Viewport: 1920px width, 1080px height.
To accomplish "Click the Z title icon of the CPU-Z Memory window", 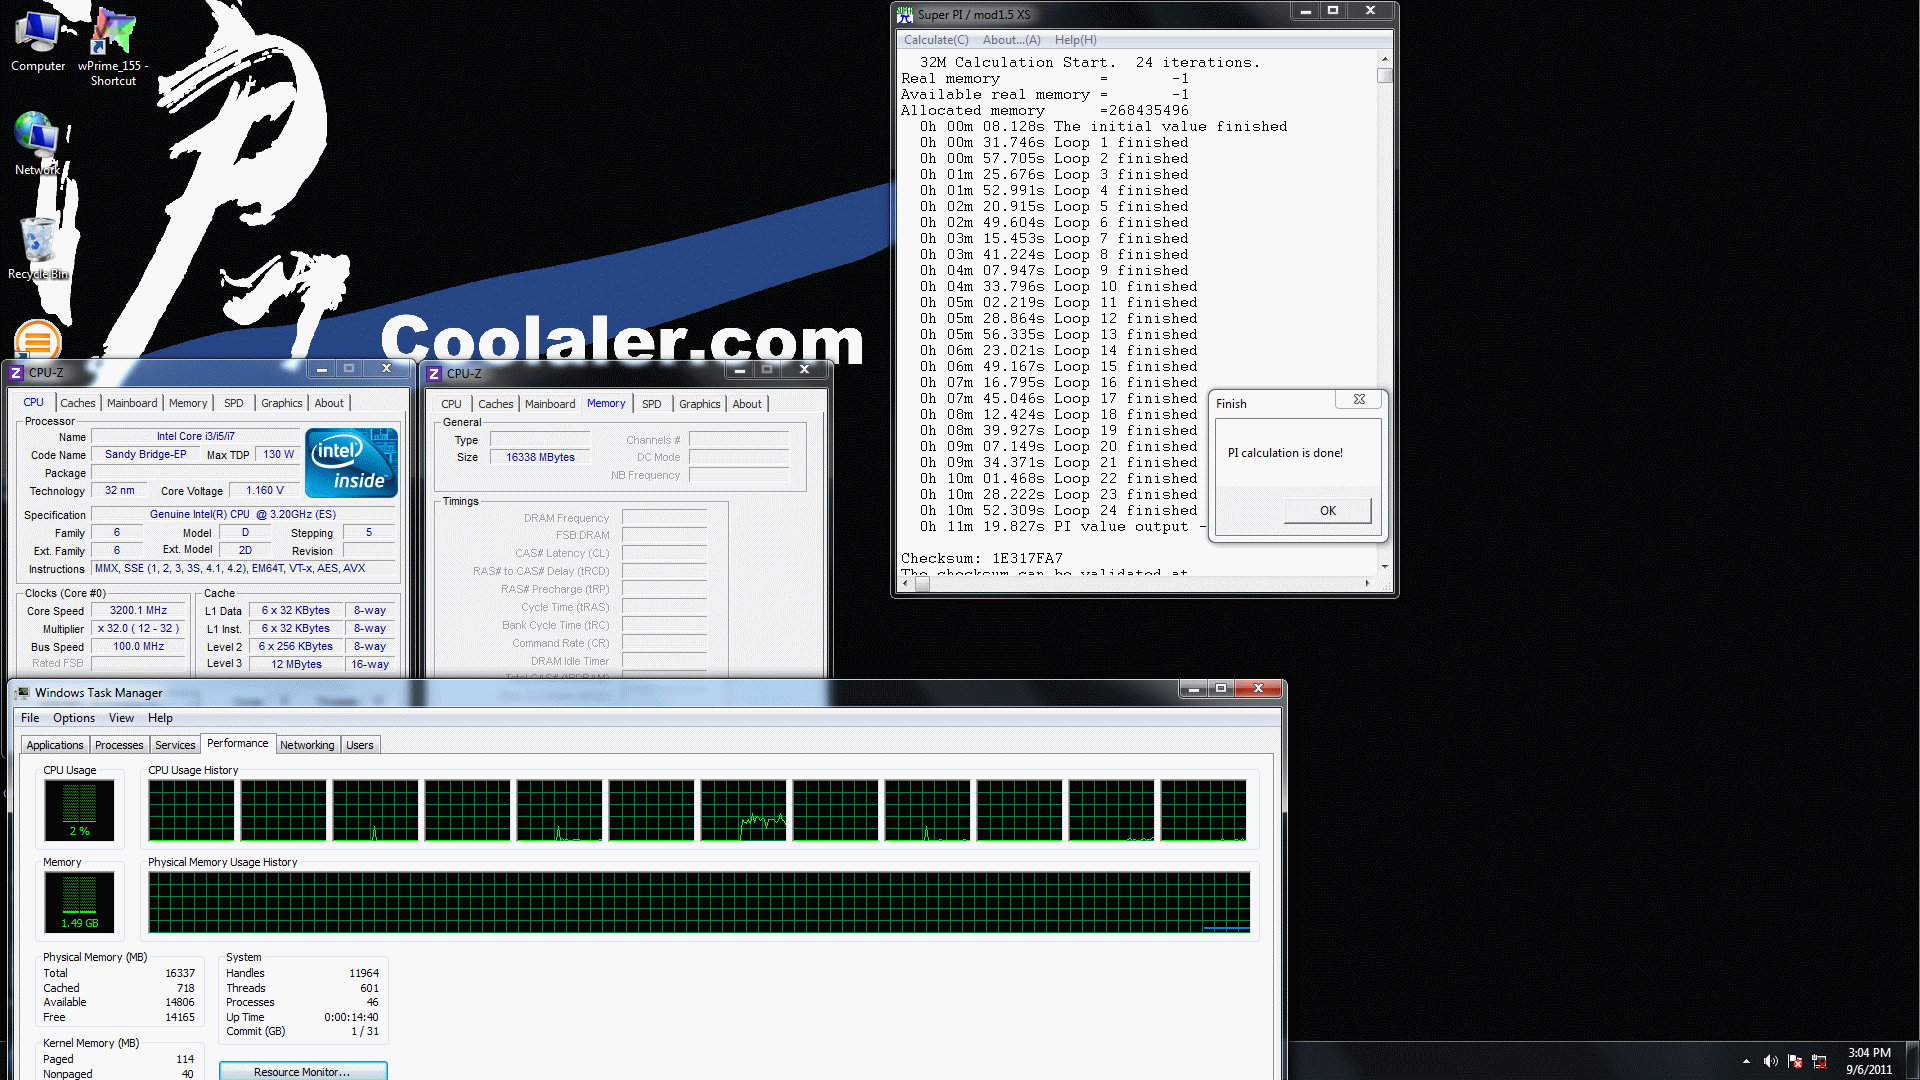I will coord(434,373).
